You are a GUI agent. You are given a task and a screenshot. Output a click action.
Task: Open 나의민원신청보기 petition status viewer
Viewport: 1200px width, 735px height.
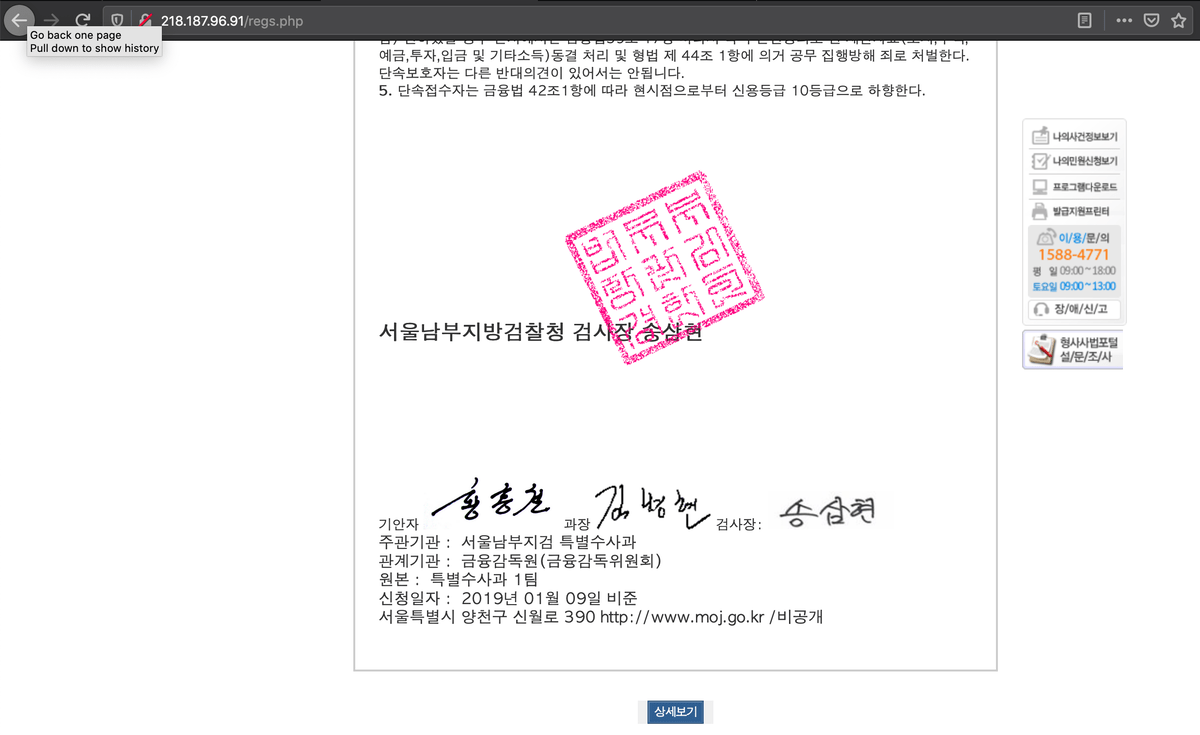point(1073,160)
